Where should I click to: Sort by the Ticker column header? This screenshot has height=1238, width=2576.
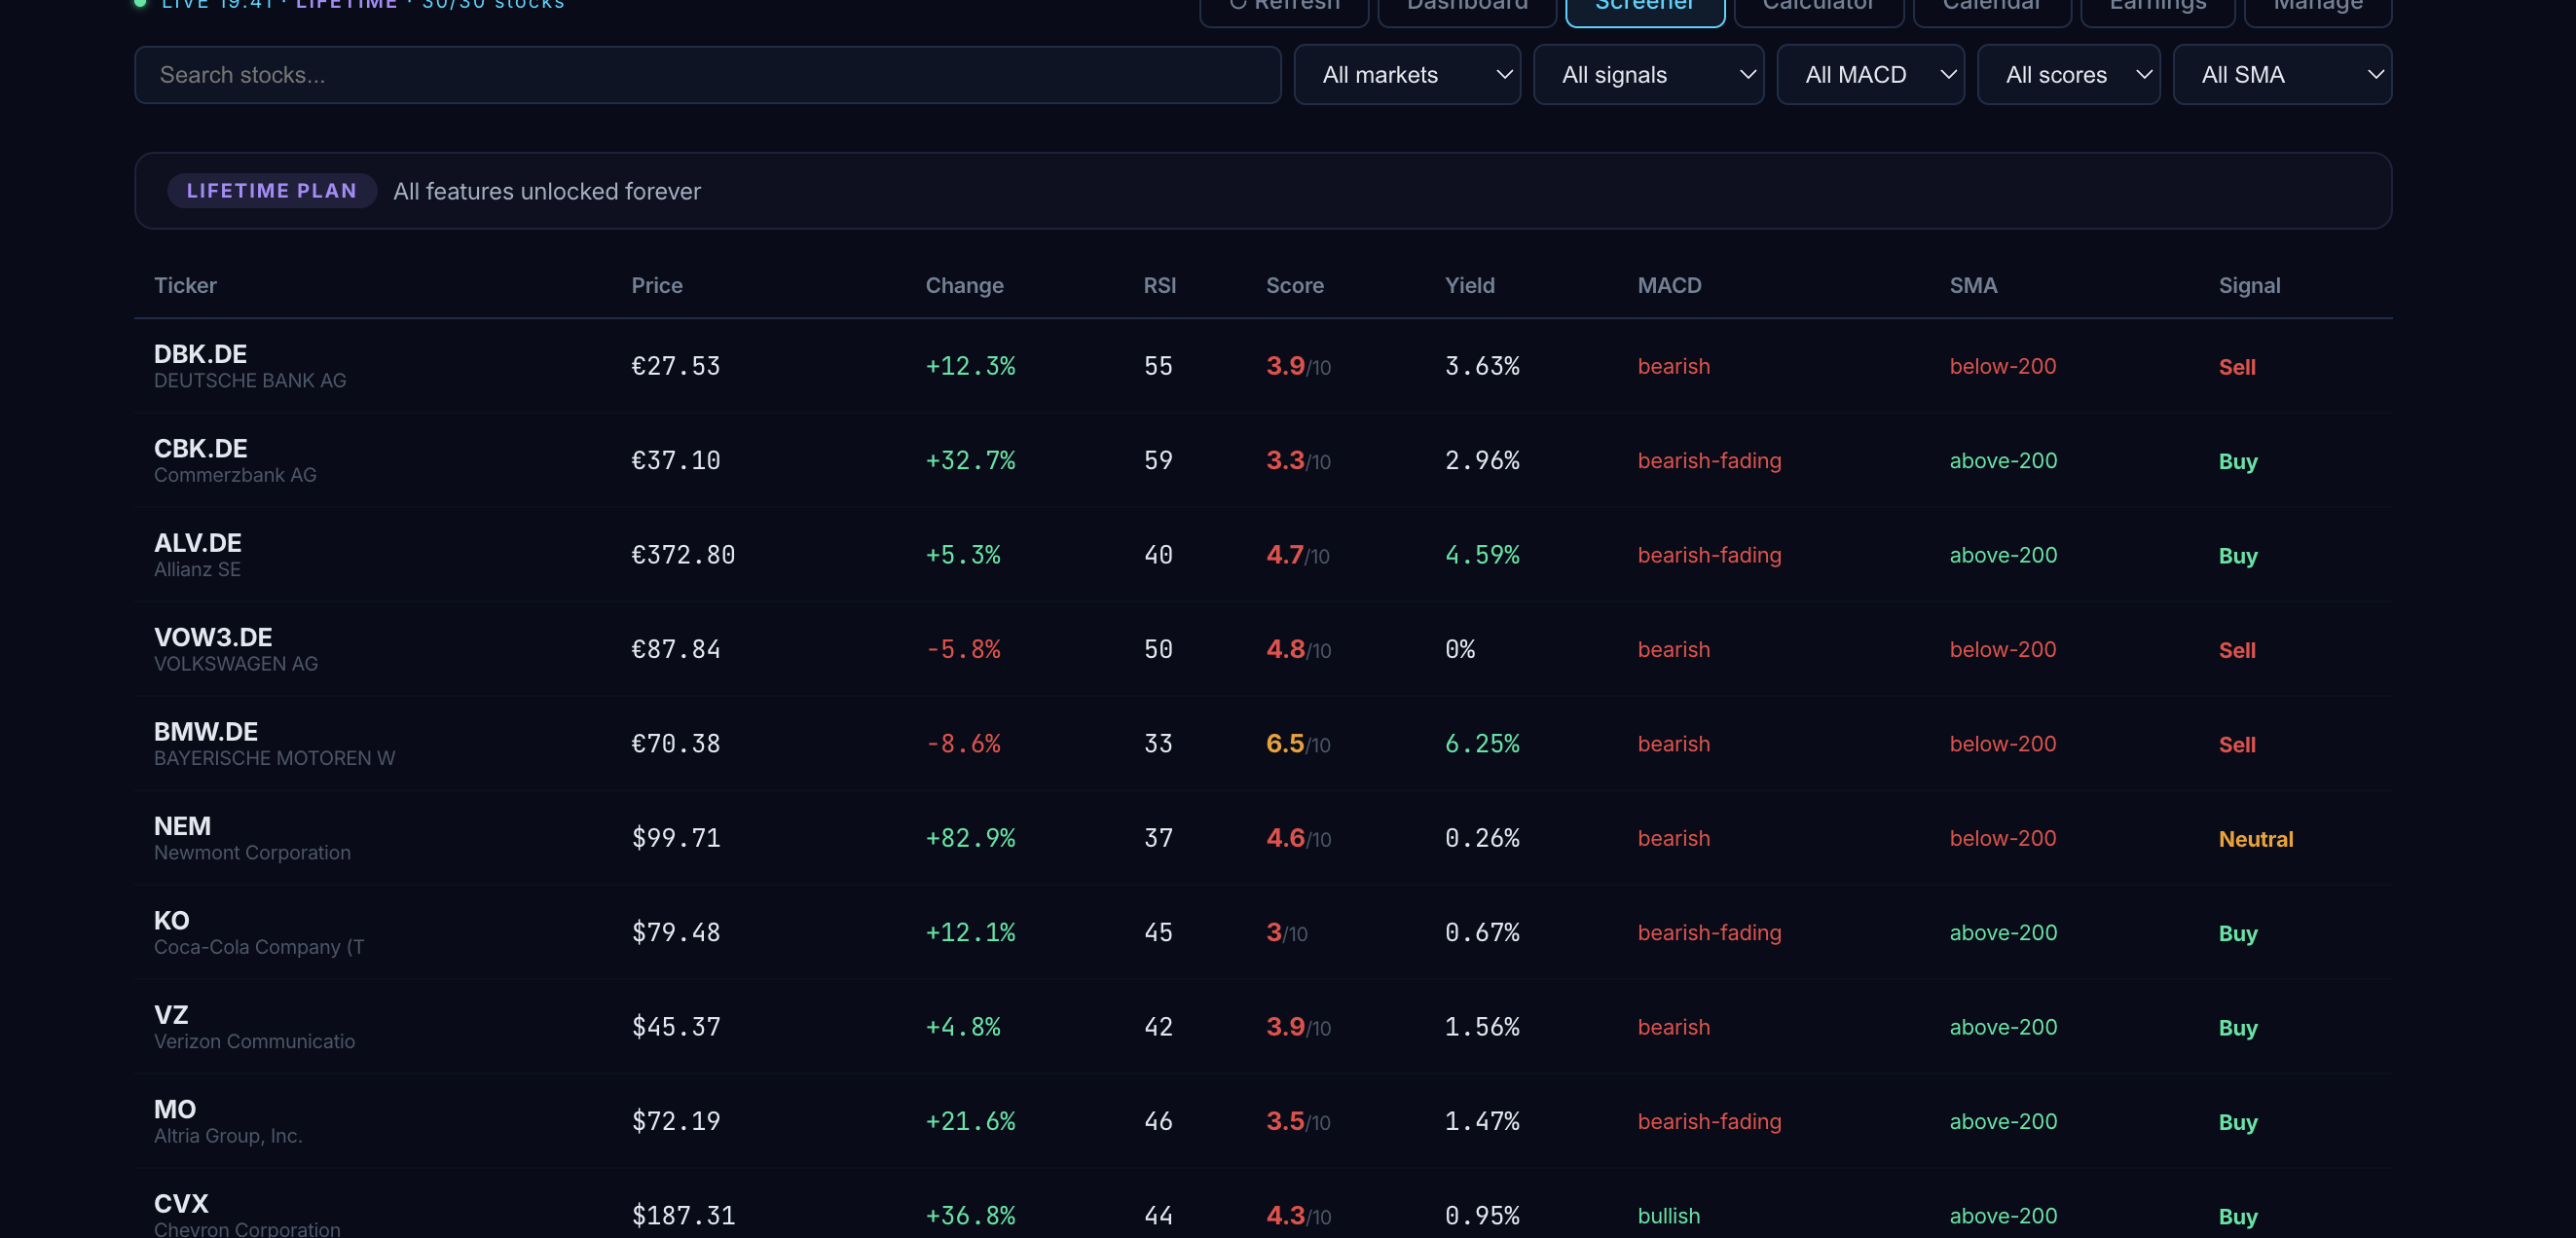point(185,285)
